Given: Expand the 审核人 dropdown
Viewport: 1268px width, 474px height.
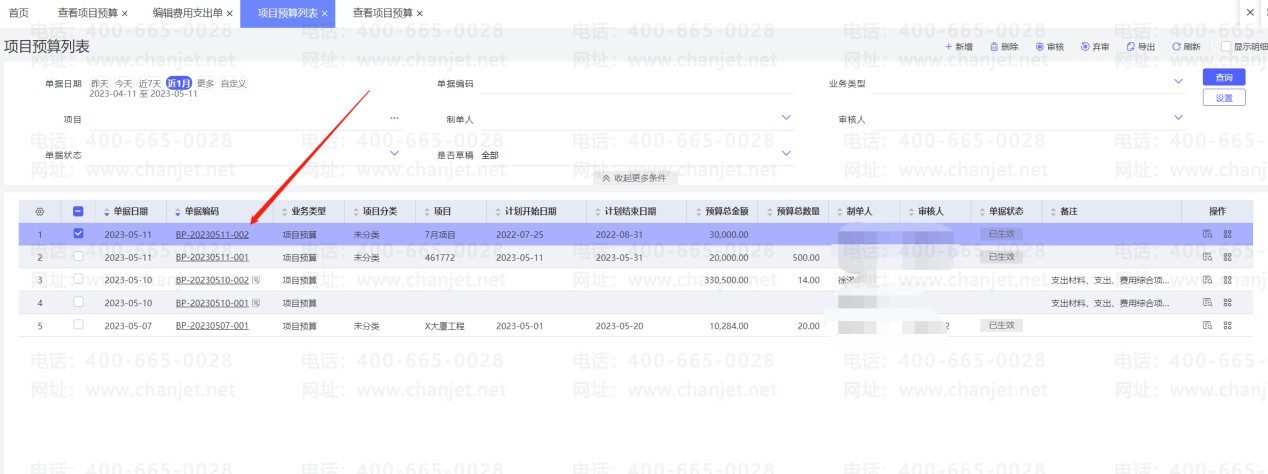Looking at the screenshot, I should pos(1177,118).
